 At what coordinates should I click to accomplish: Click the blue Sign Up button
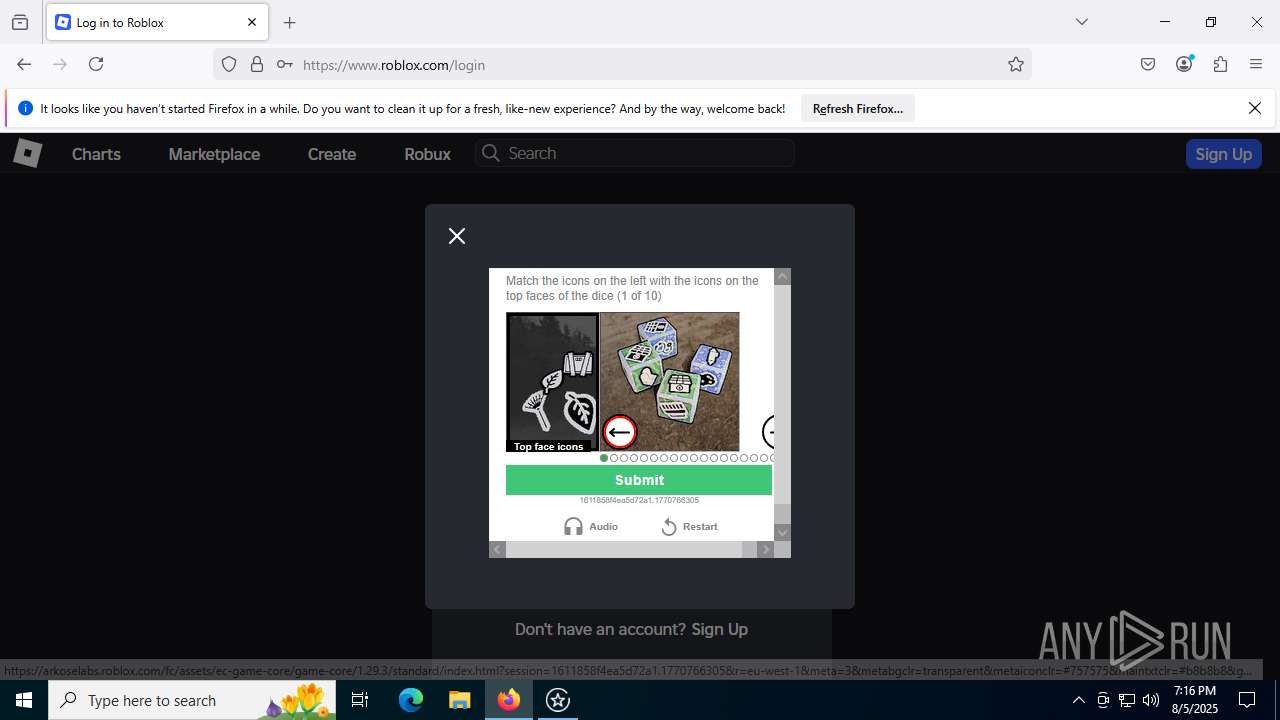coord(1223,154)
